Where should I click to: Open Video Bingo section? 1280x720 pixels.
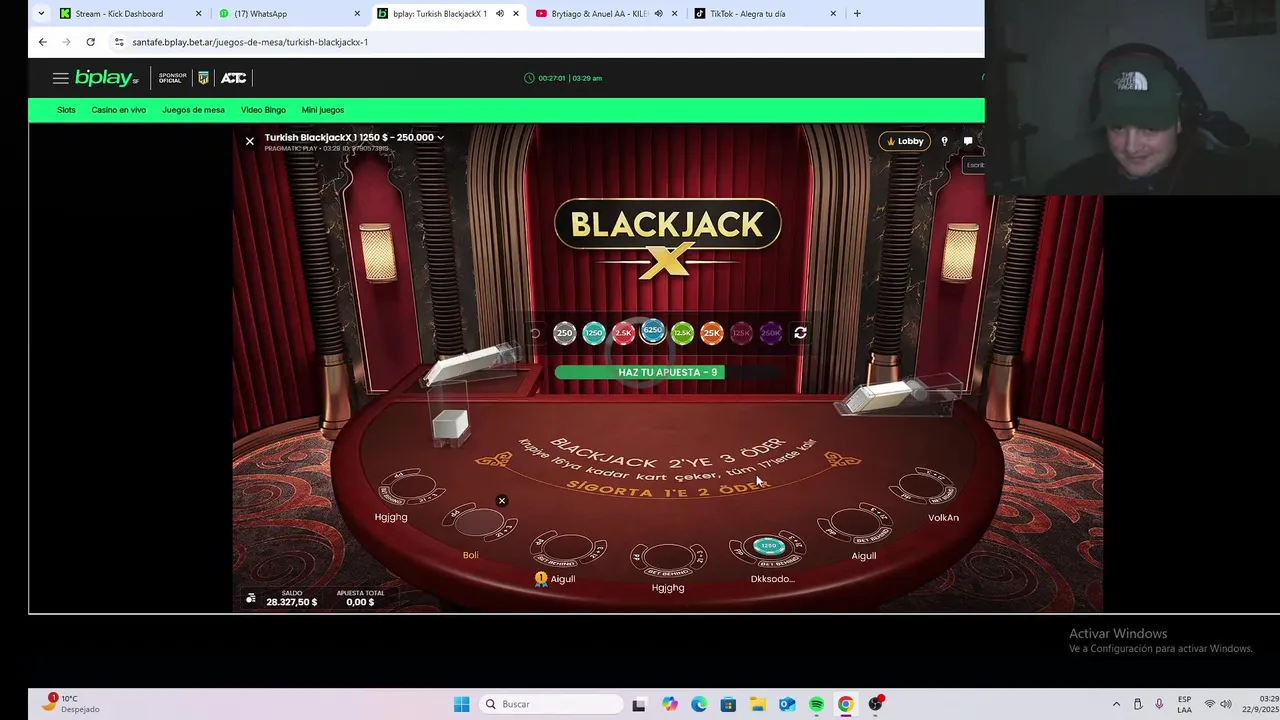pyautogui.click(x=263, y=110)
